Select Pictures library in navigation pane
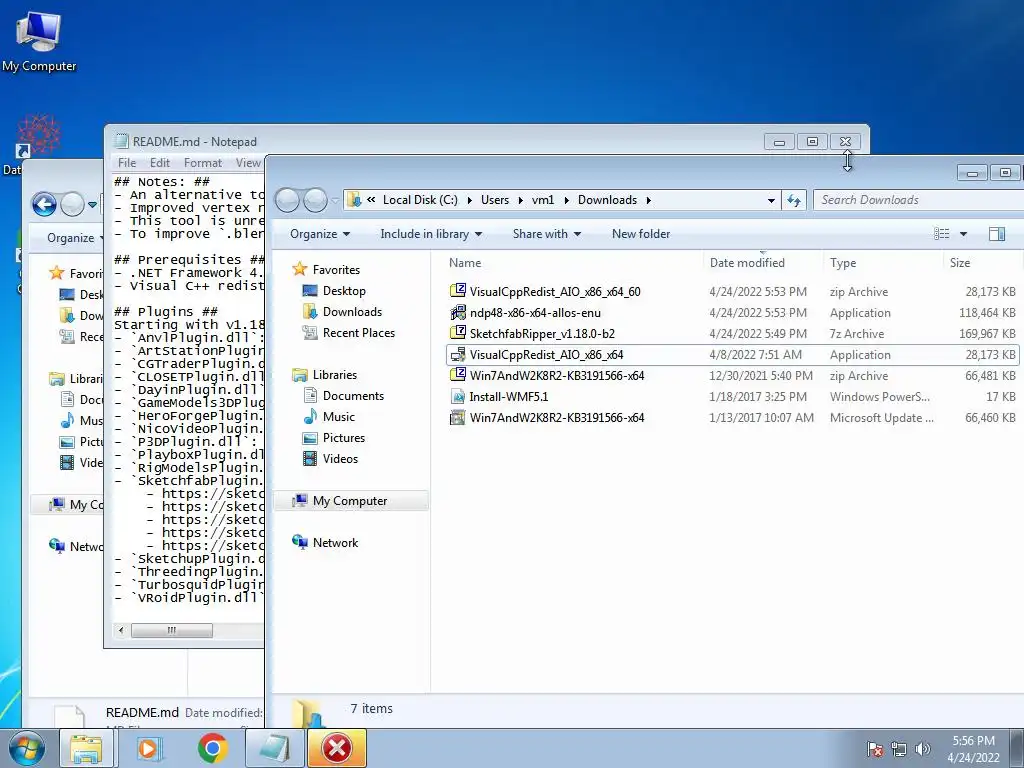 point(344,438)
